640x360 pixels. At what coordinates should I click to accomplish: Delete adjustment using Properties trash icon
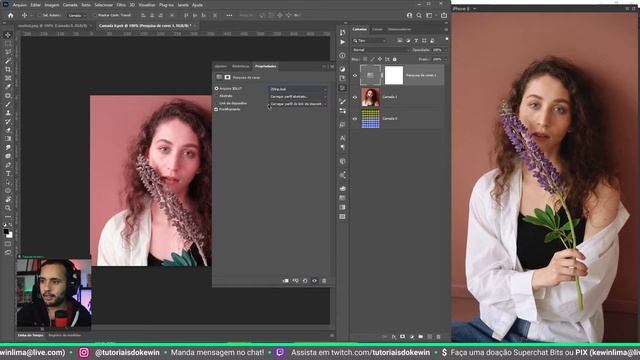[x=324, y=281]
